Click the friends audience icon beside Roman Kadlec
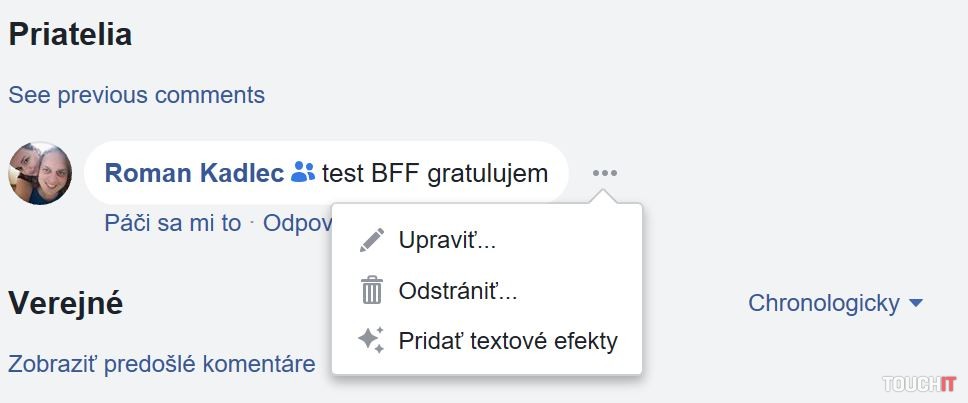This screenshot has height=403, width=968. [303, 173]
